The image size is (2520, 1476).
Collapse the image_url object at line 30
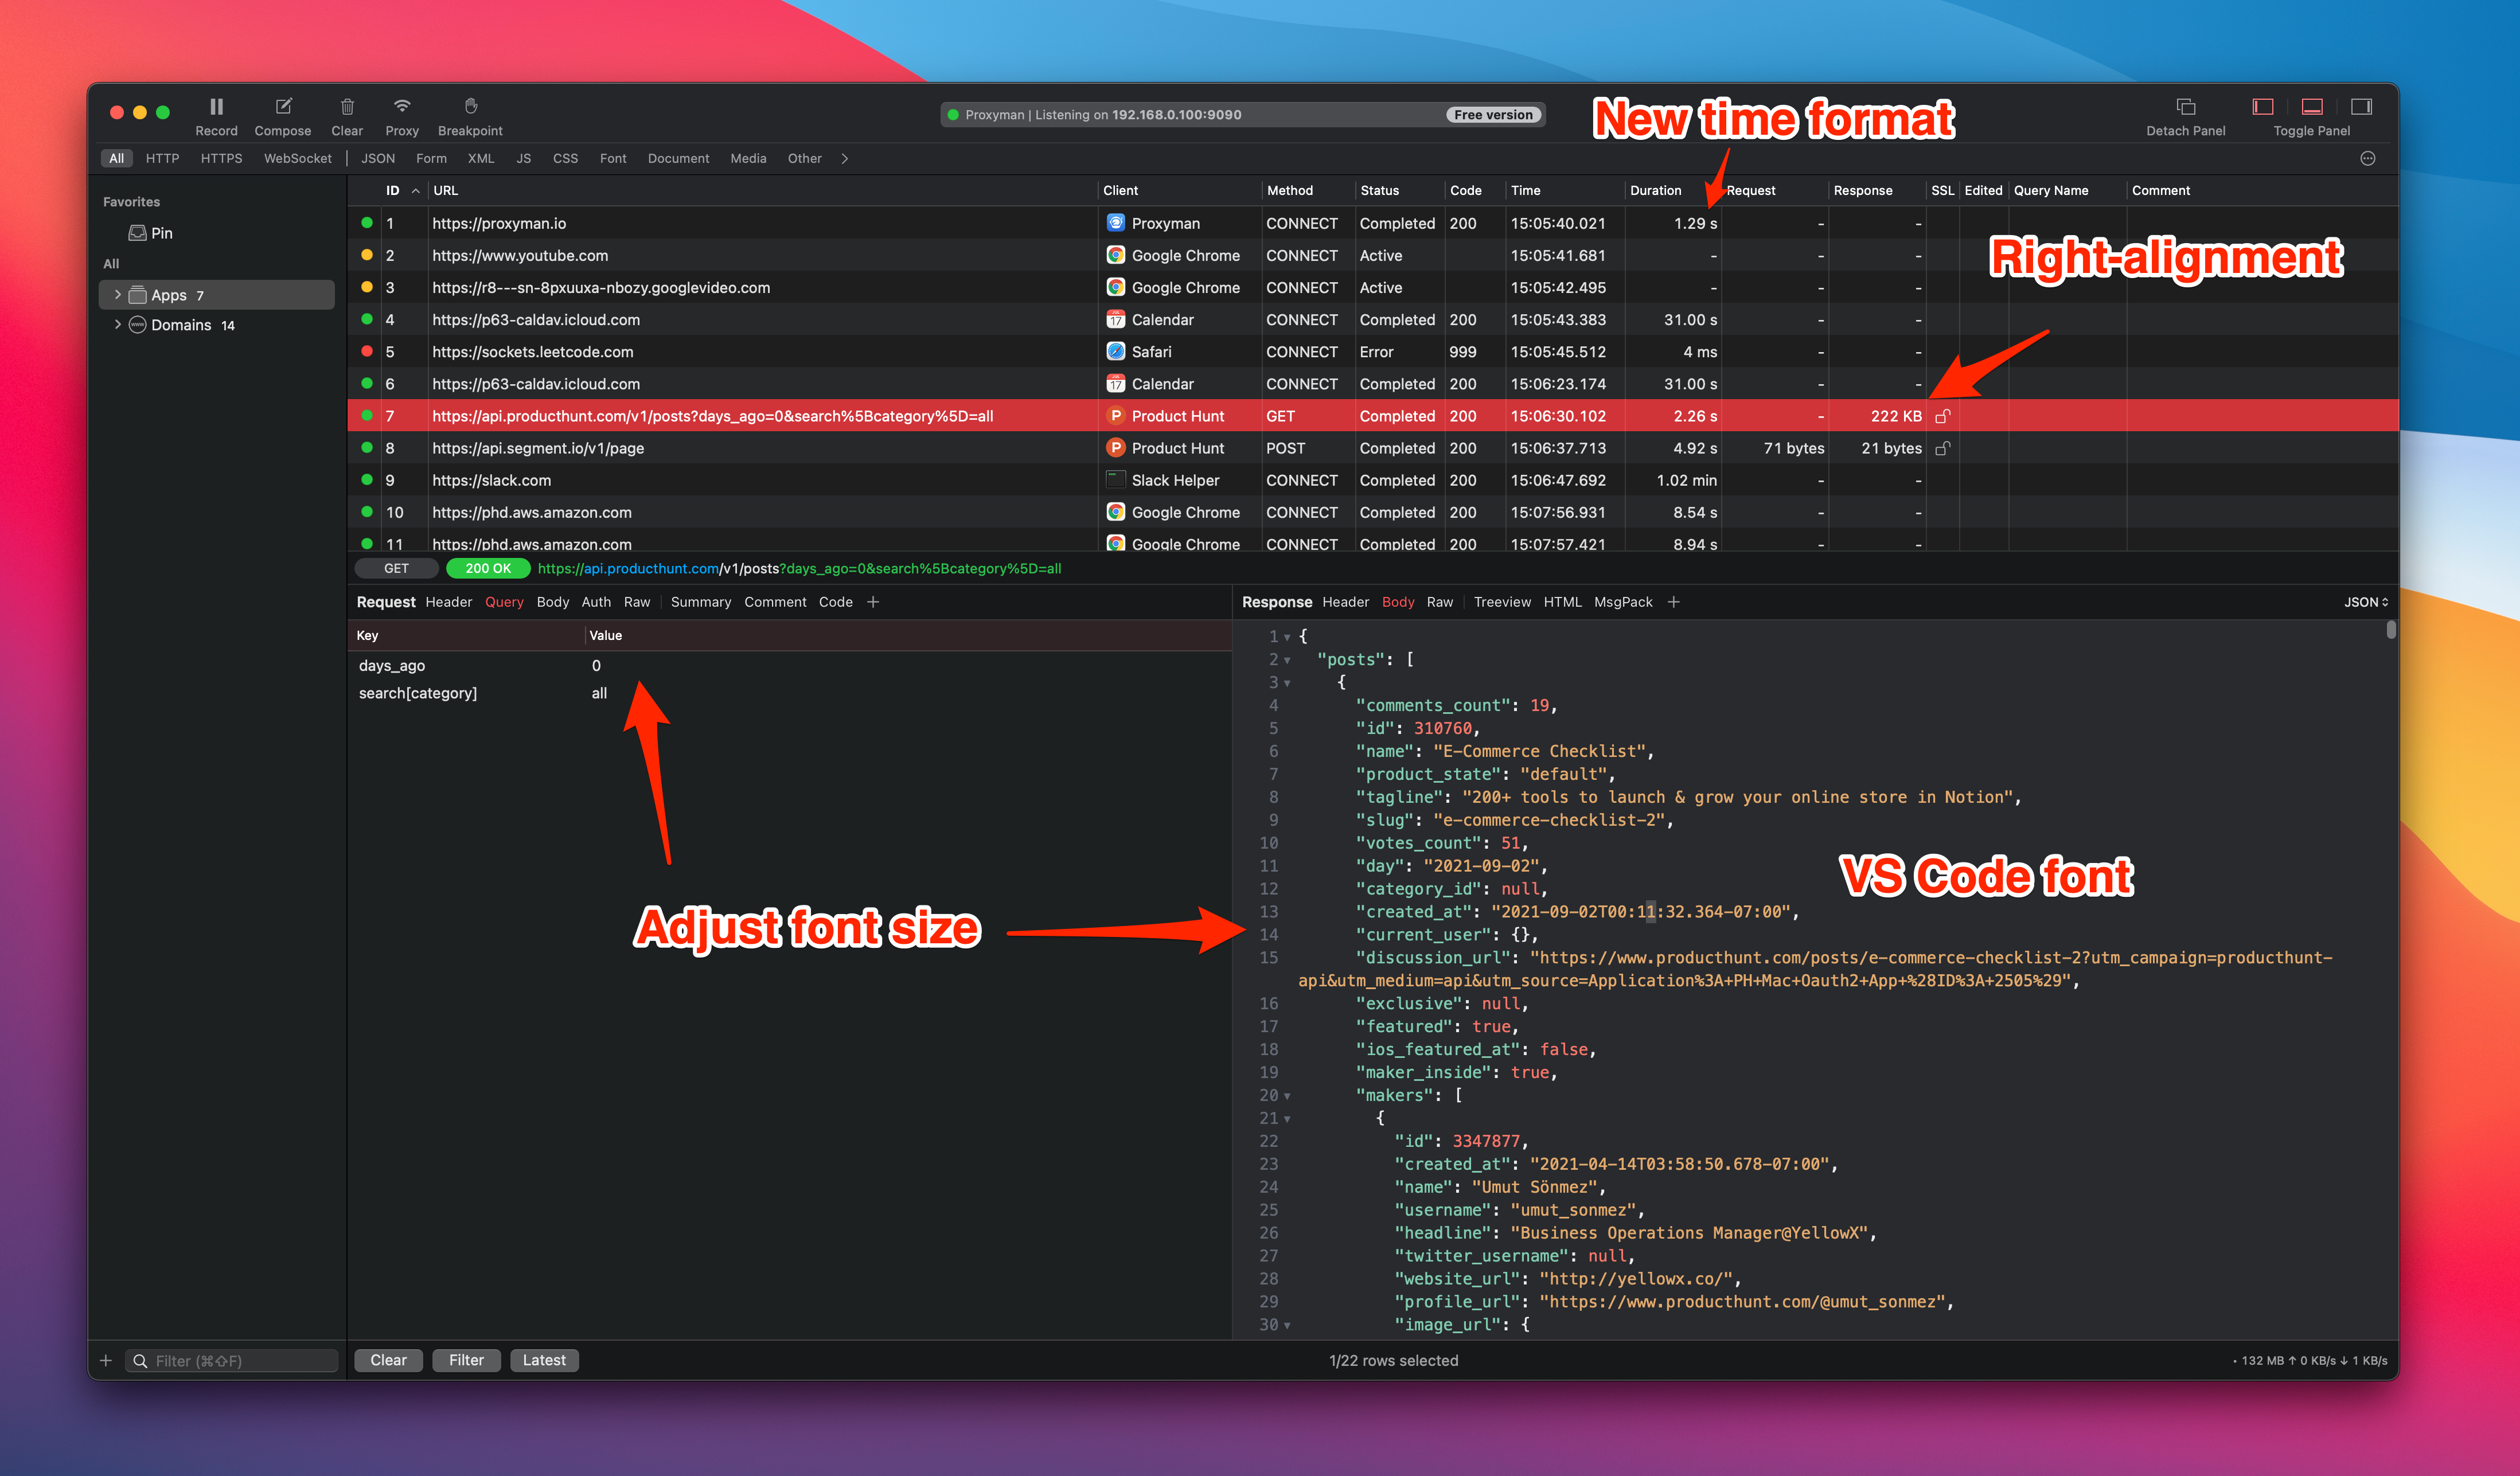[x=1287, y=1325]
